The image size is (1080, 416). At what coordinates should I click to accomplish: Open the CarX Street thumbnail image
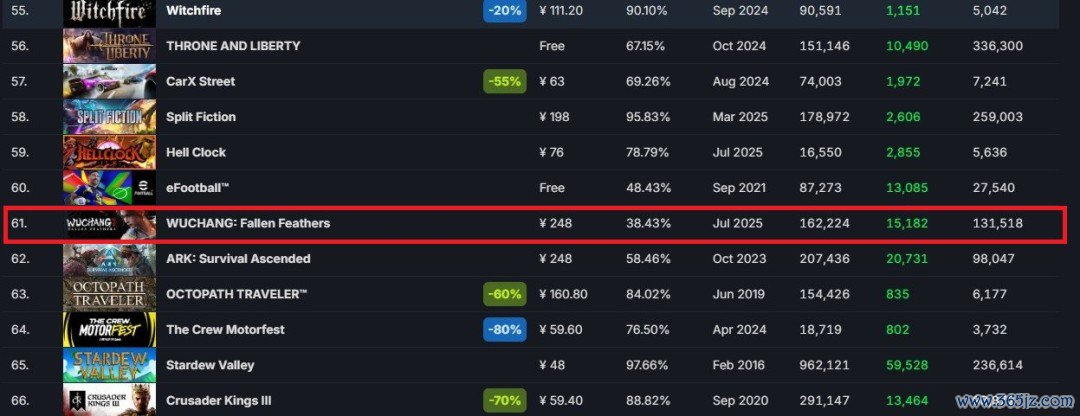click(x=110, y=81)
